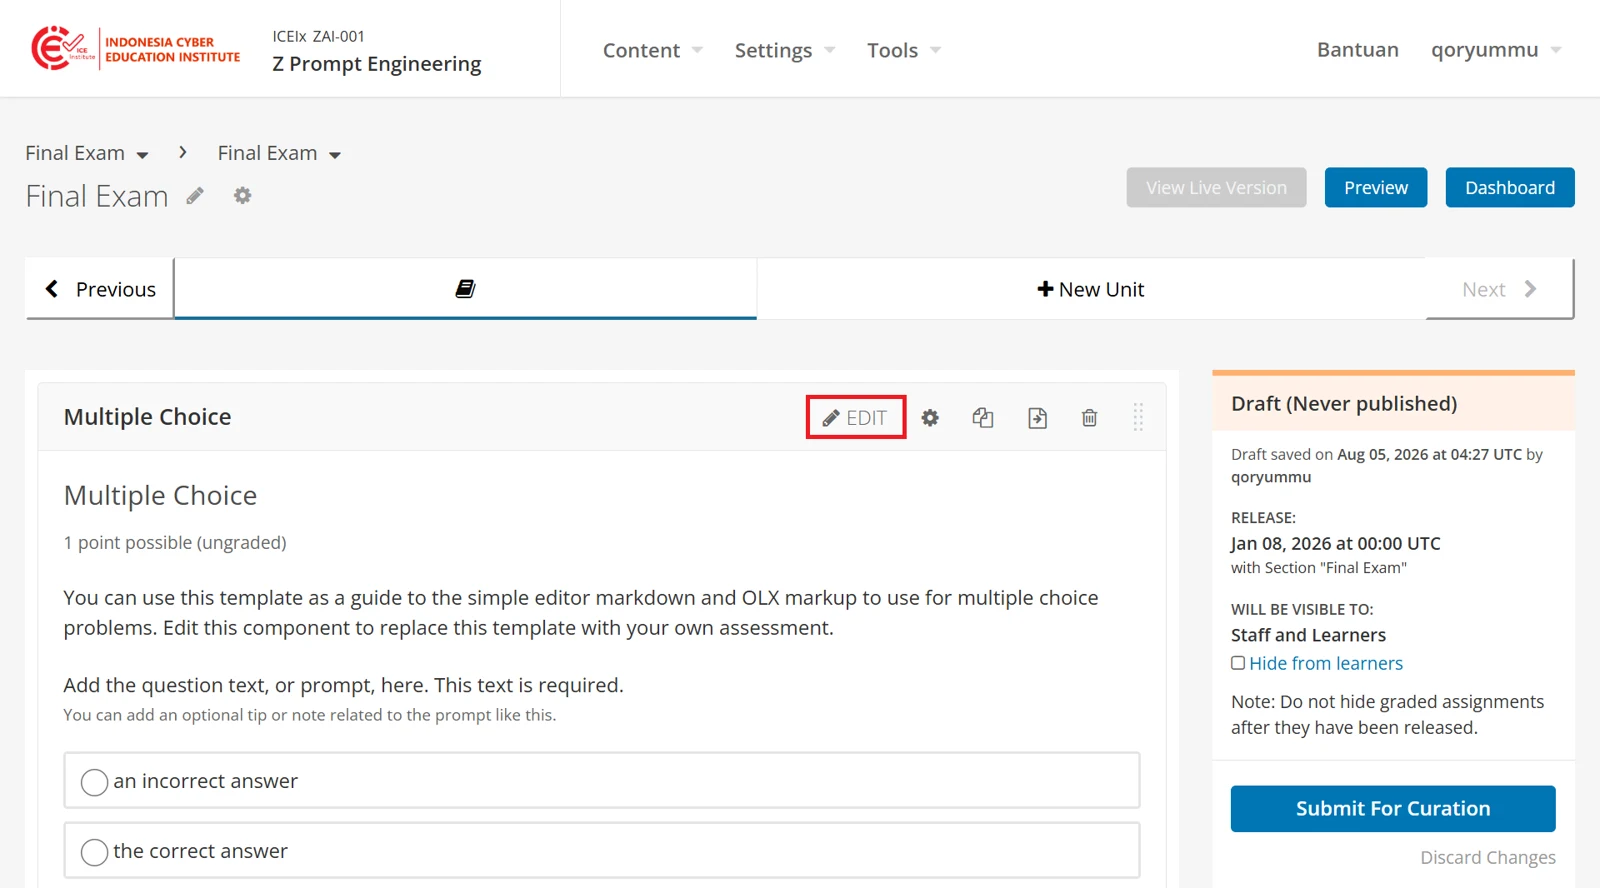Viewport: 1600px width, 888px height.
Task: Click the Hide from learners link text
Action: 1326,664
